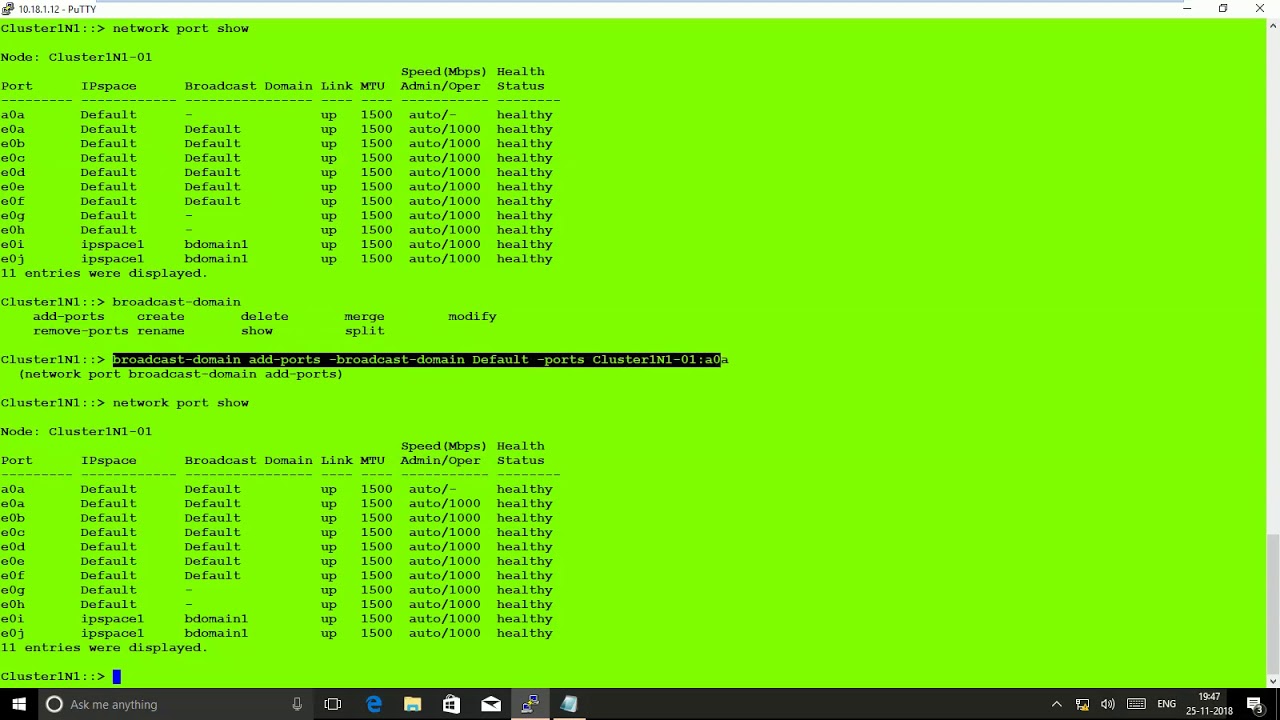Click 'remove-ports' in the command options list
This screenshot has height=720, width=1280.
coord(80,331)
